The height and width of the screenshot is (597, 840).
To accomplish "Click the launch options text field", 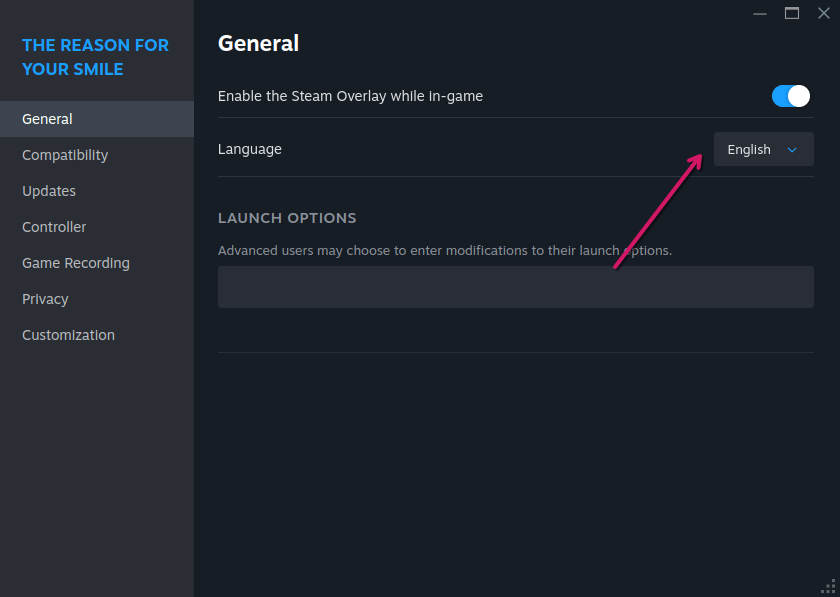I will [x=515, y=287].
